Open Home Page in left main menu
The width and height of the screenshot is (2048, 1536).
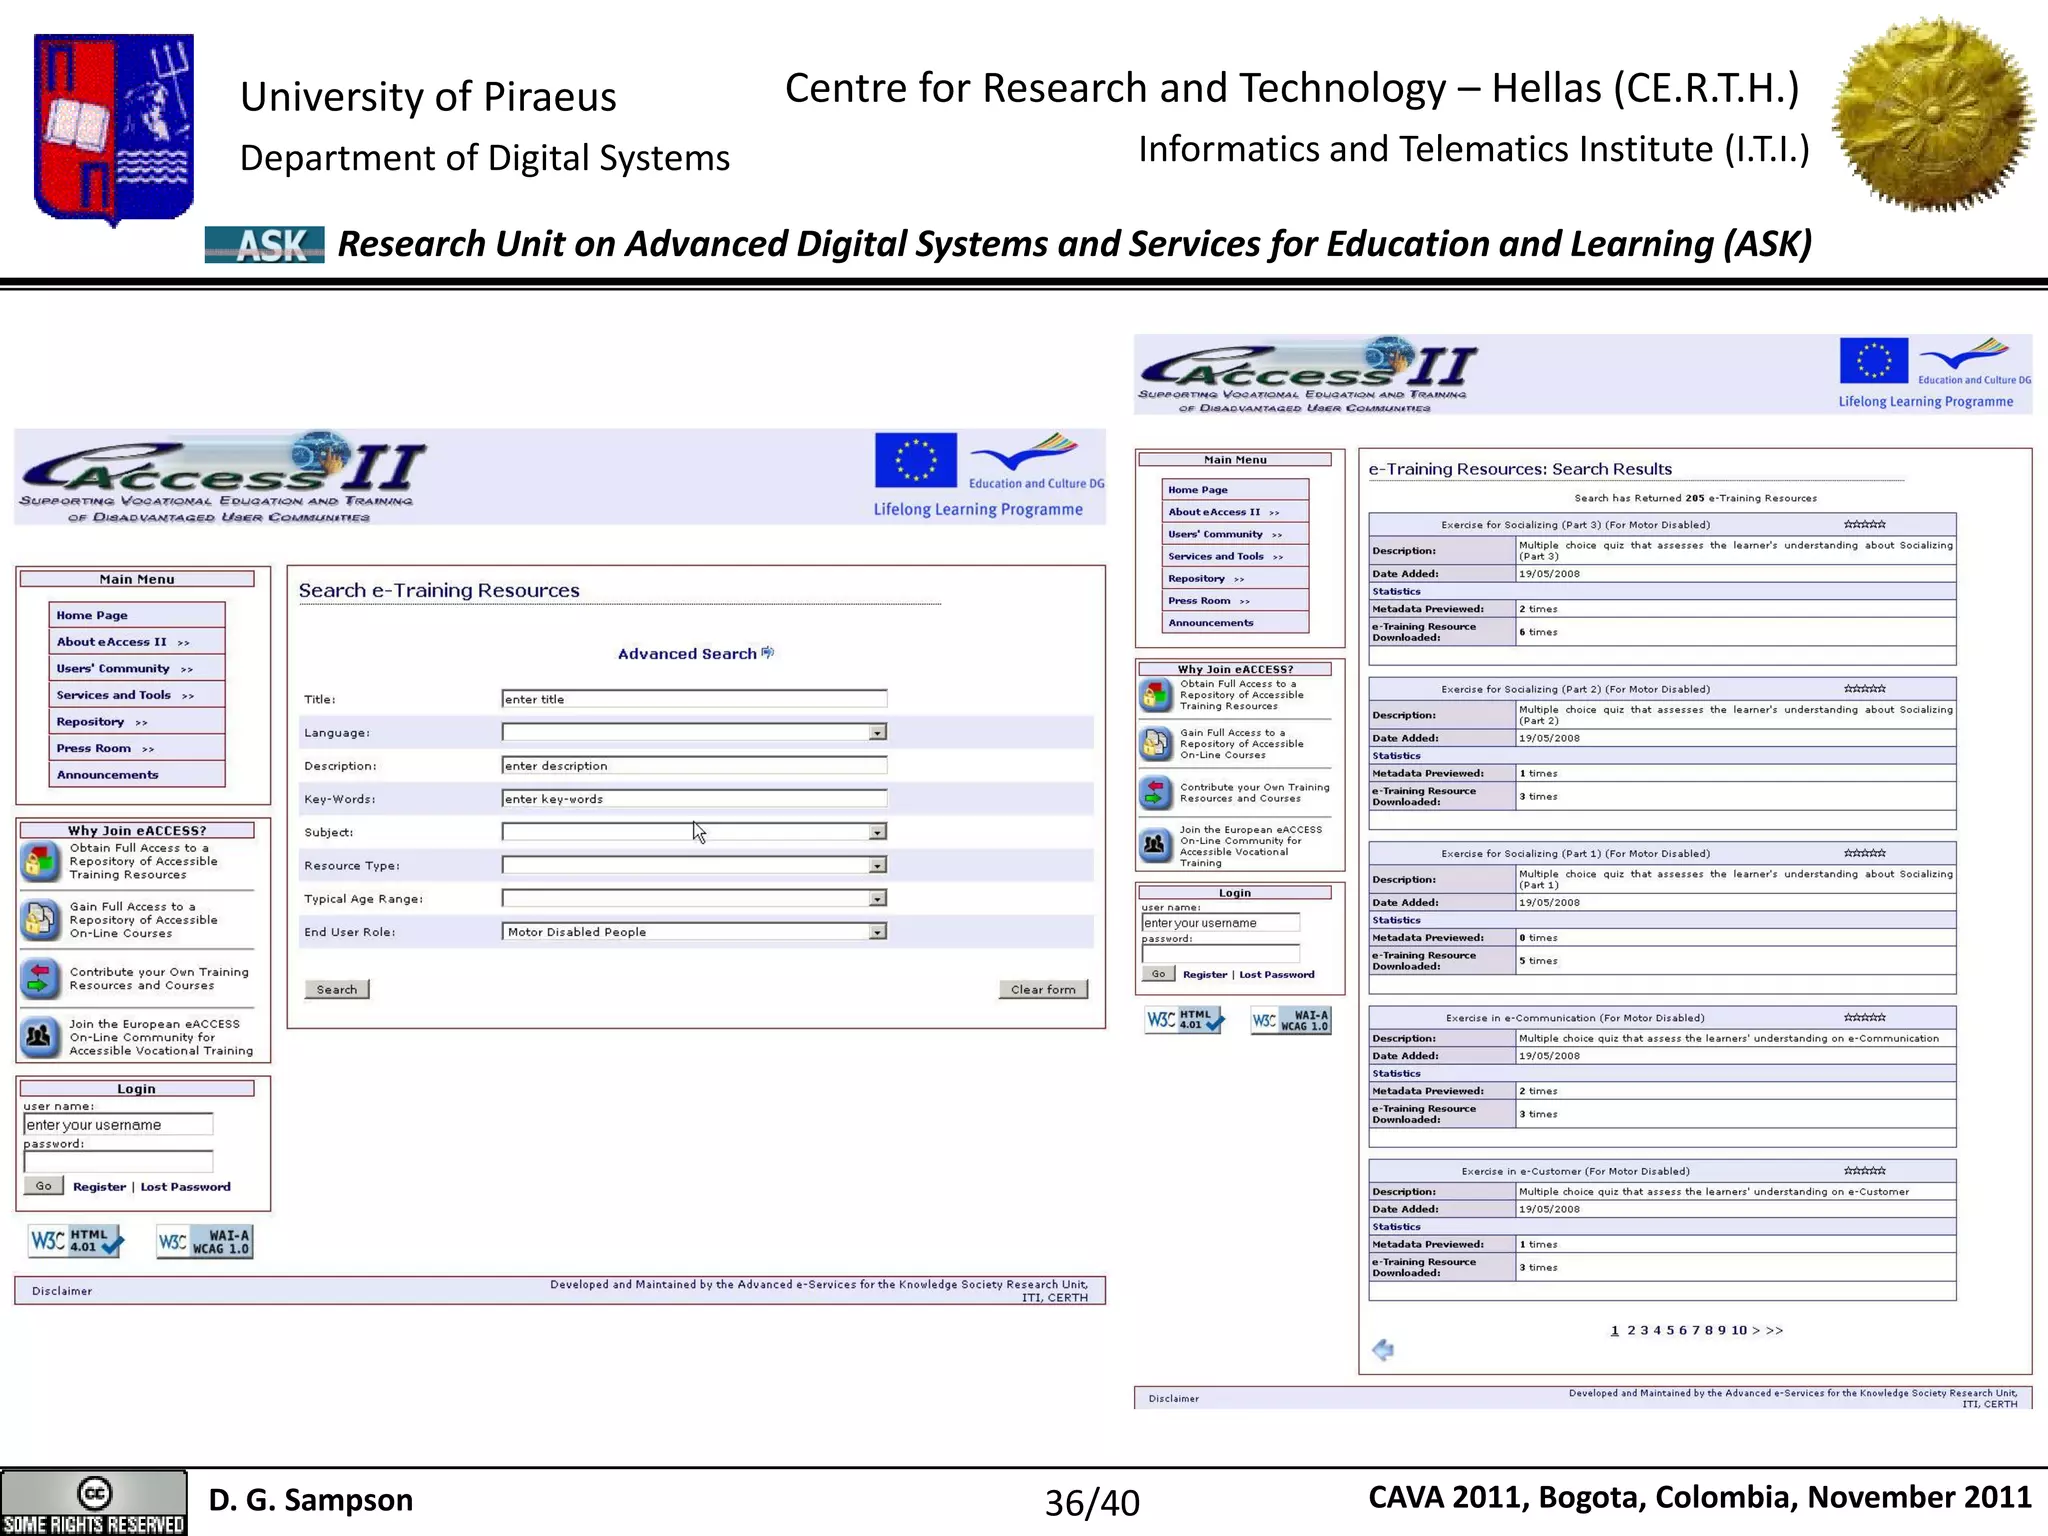click(136, 615)
